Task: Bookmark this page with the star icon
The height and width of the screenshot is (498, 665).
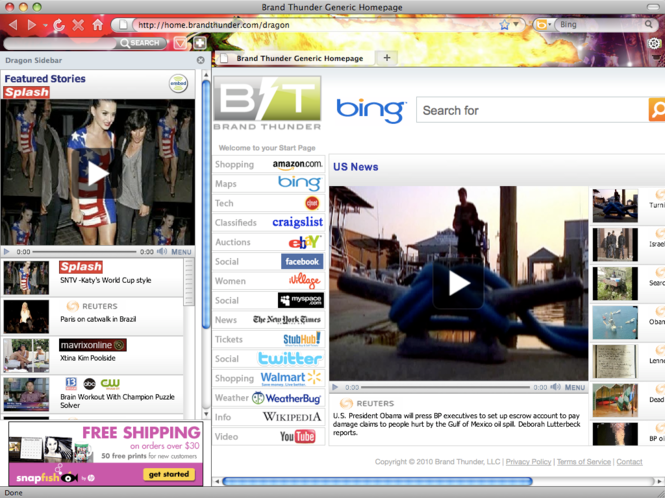Action: 504,25
